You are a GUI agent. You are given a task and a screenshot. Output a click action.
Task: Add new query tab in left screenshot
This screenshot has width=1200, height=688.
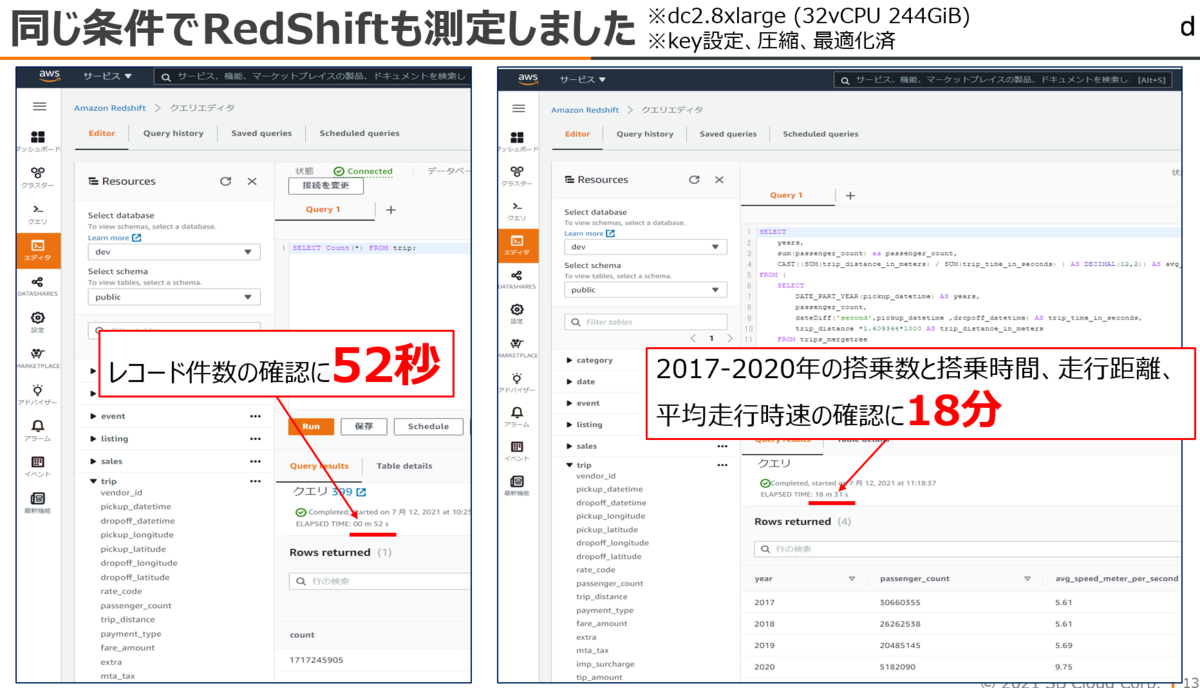[391, 210]
